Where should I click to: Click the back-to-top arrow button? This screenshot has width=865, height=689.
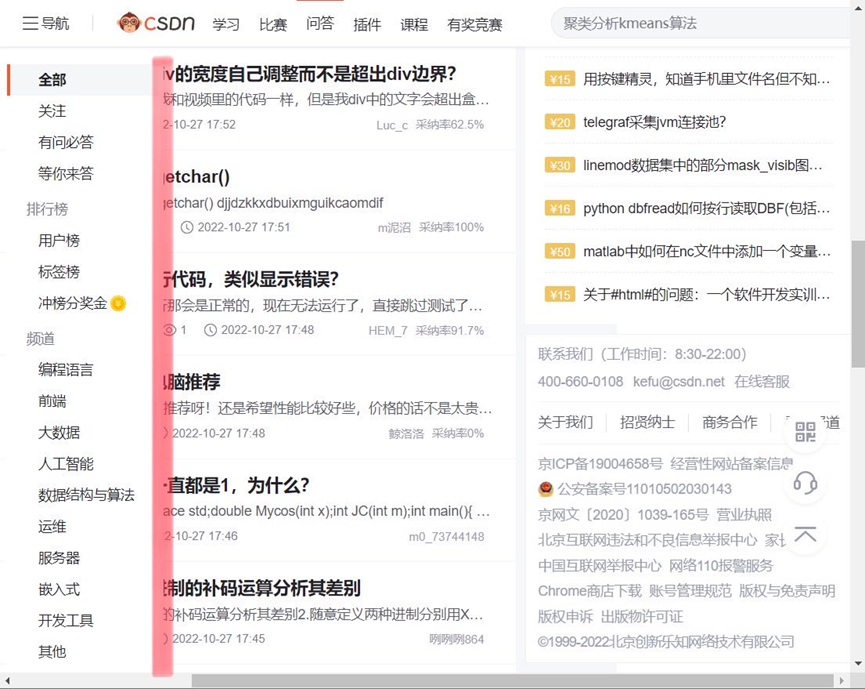805,536
